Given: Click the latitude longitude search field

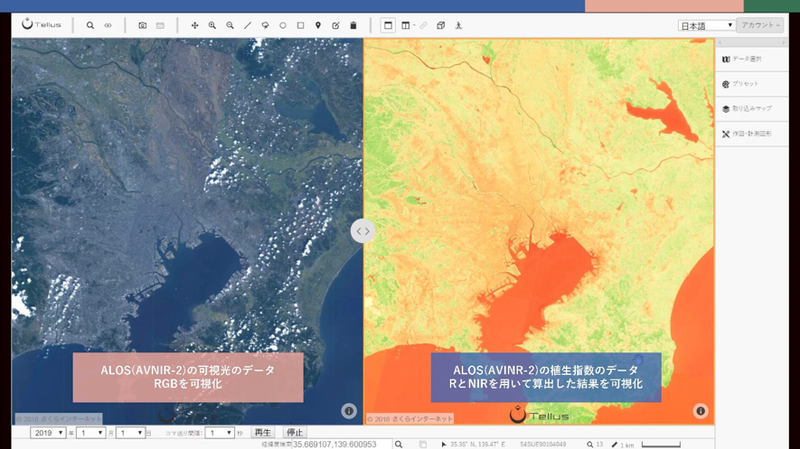Looking at the screenshot, I should click(x=342, y=444).
